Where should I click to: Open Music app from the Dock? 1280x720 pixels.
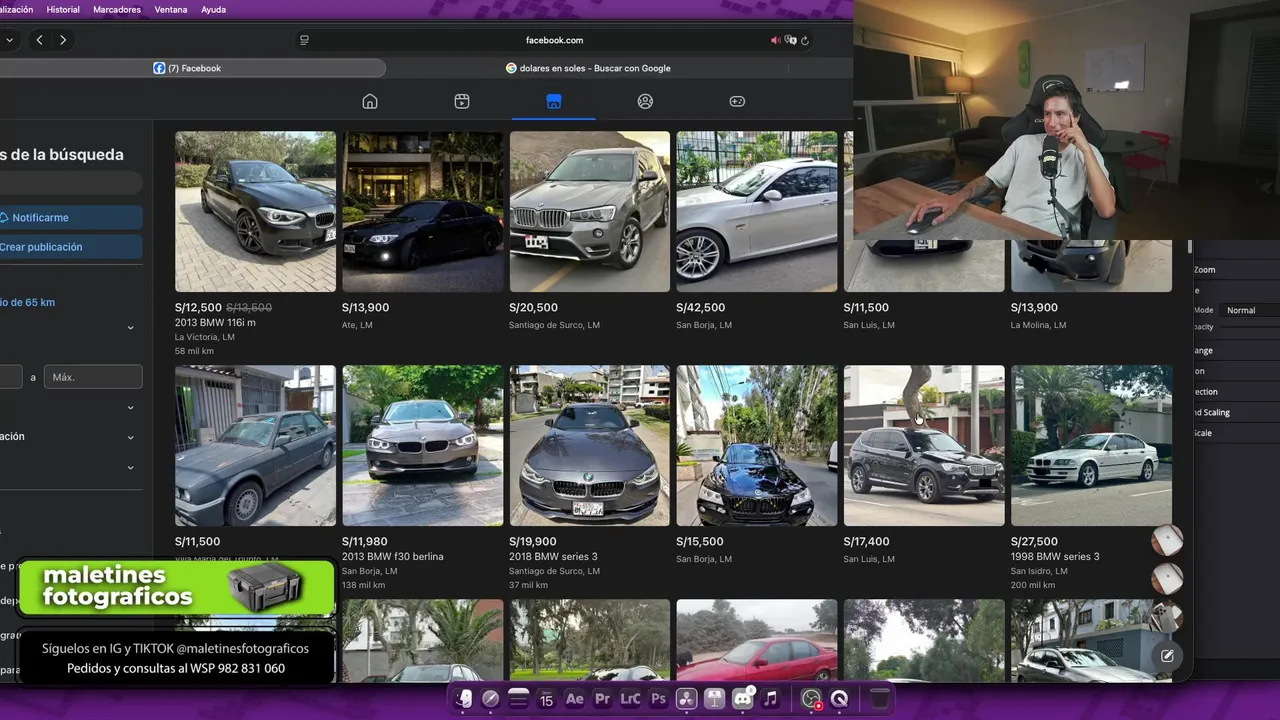(x=771, y=699)
